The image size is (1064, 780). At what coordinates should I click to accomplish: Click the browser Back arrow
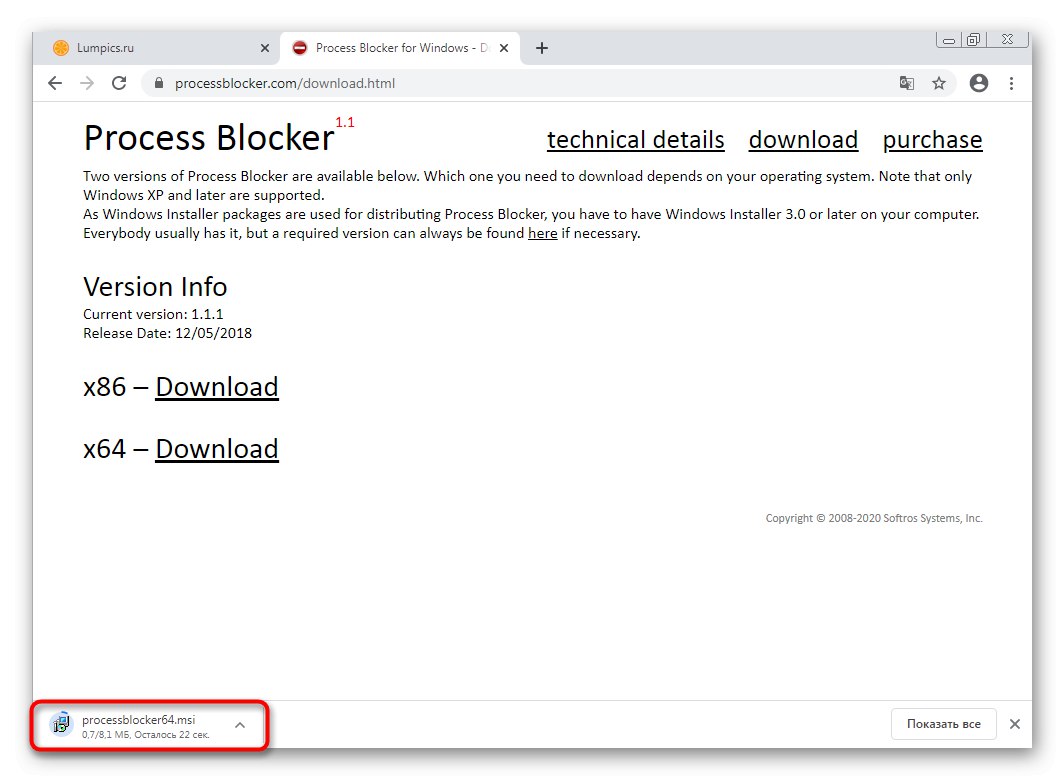(x=55, y=84)
